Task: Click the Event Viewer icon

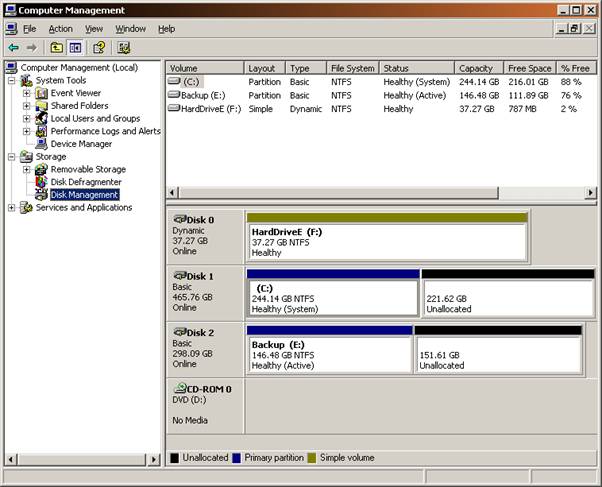Action: tap(41, 93)
